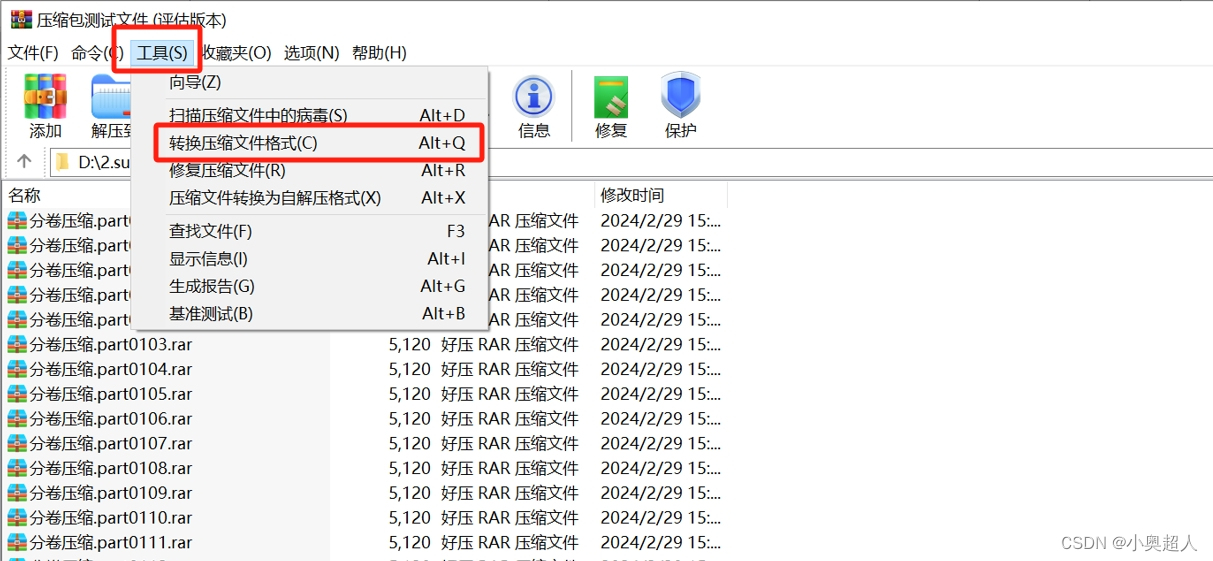Select 显示信息(I) menu entry

[x=310, y=259]
